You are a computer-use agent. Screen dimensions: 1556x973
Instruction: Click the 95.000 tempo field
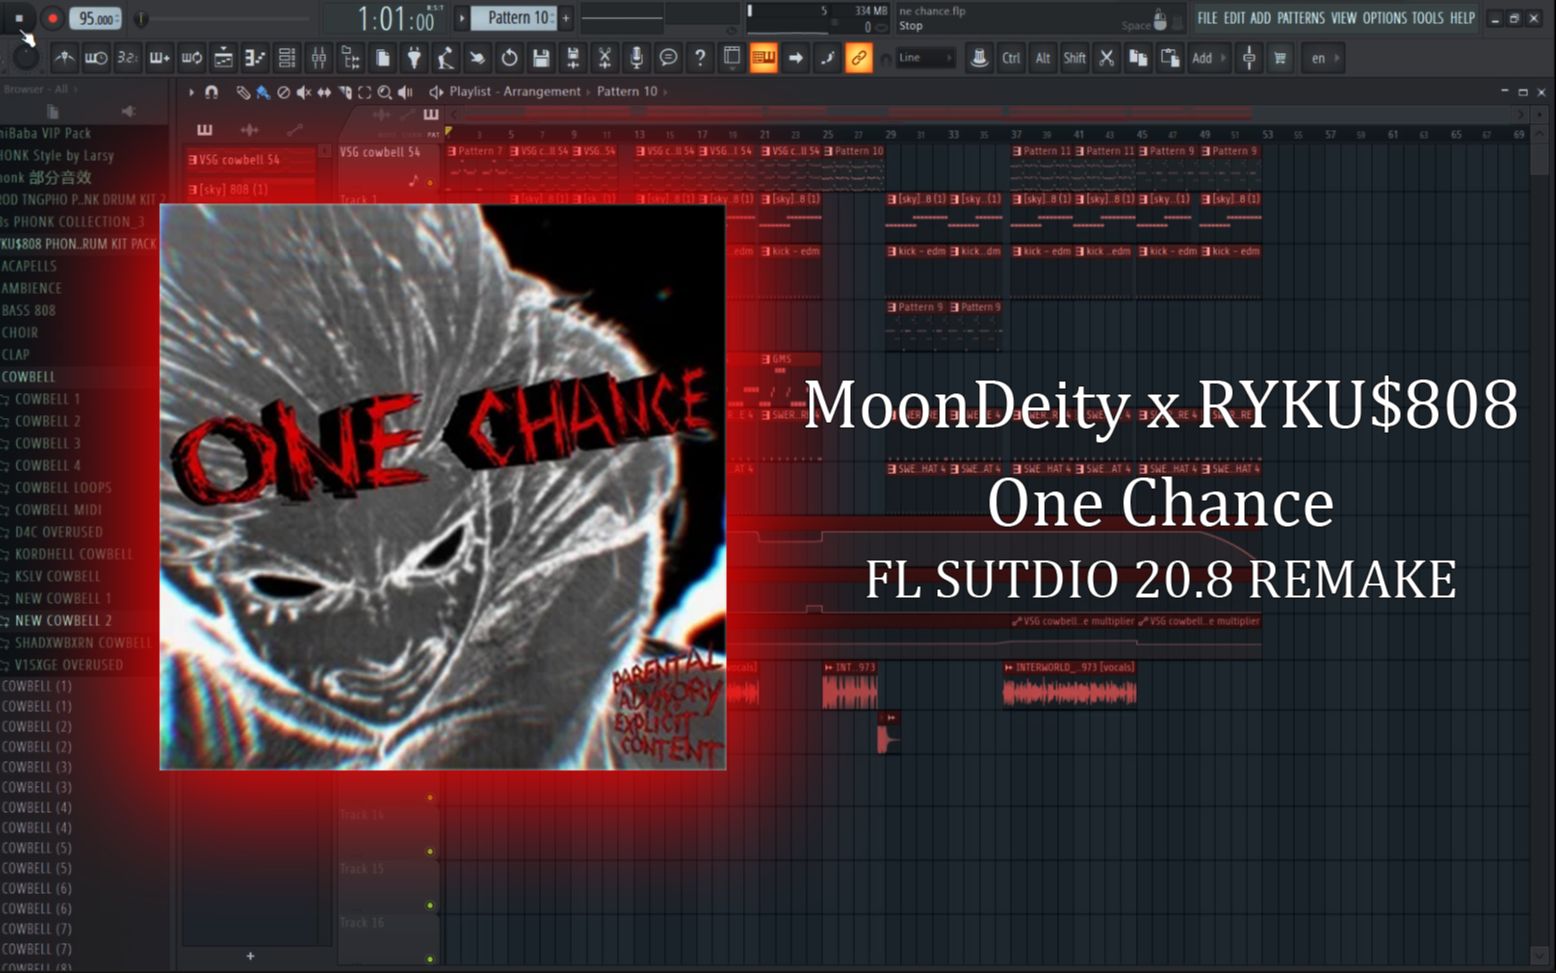[x=96, y=19]
